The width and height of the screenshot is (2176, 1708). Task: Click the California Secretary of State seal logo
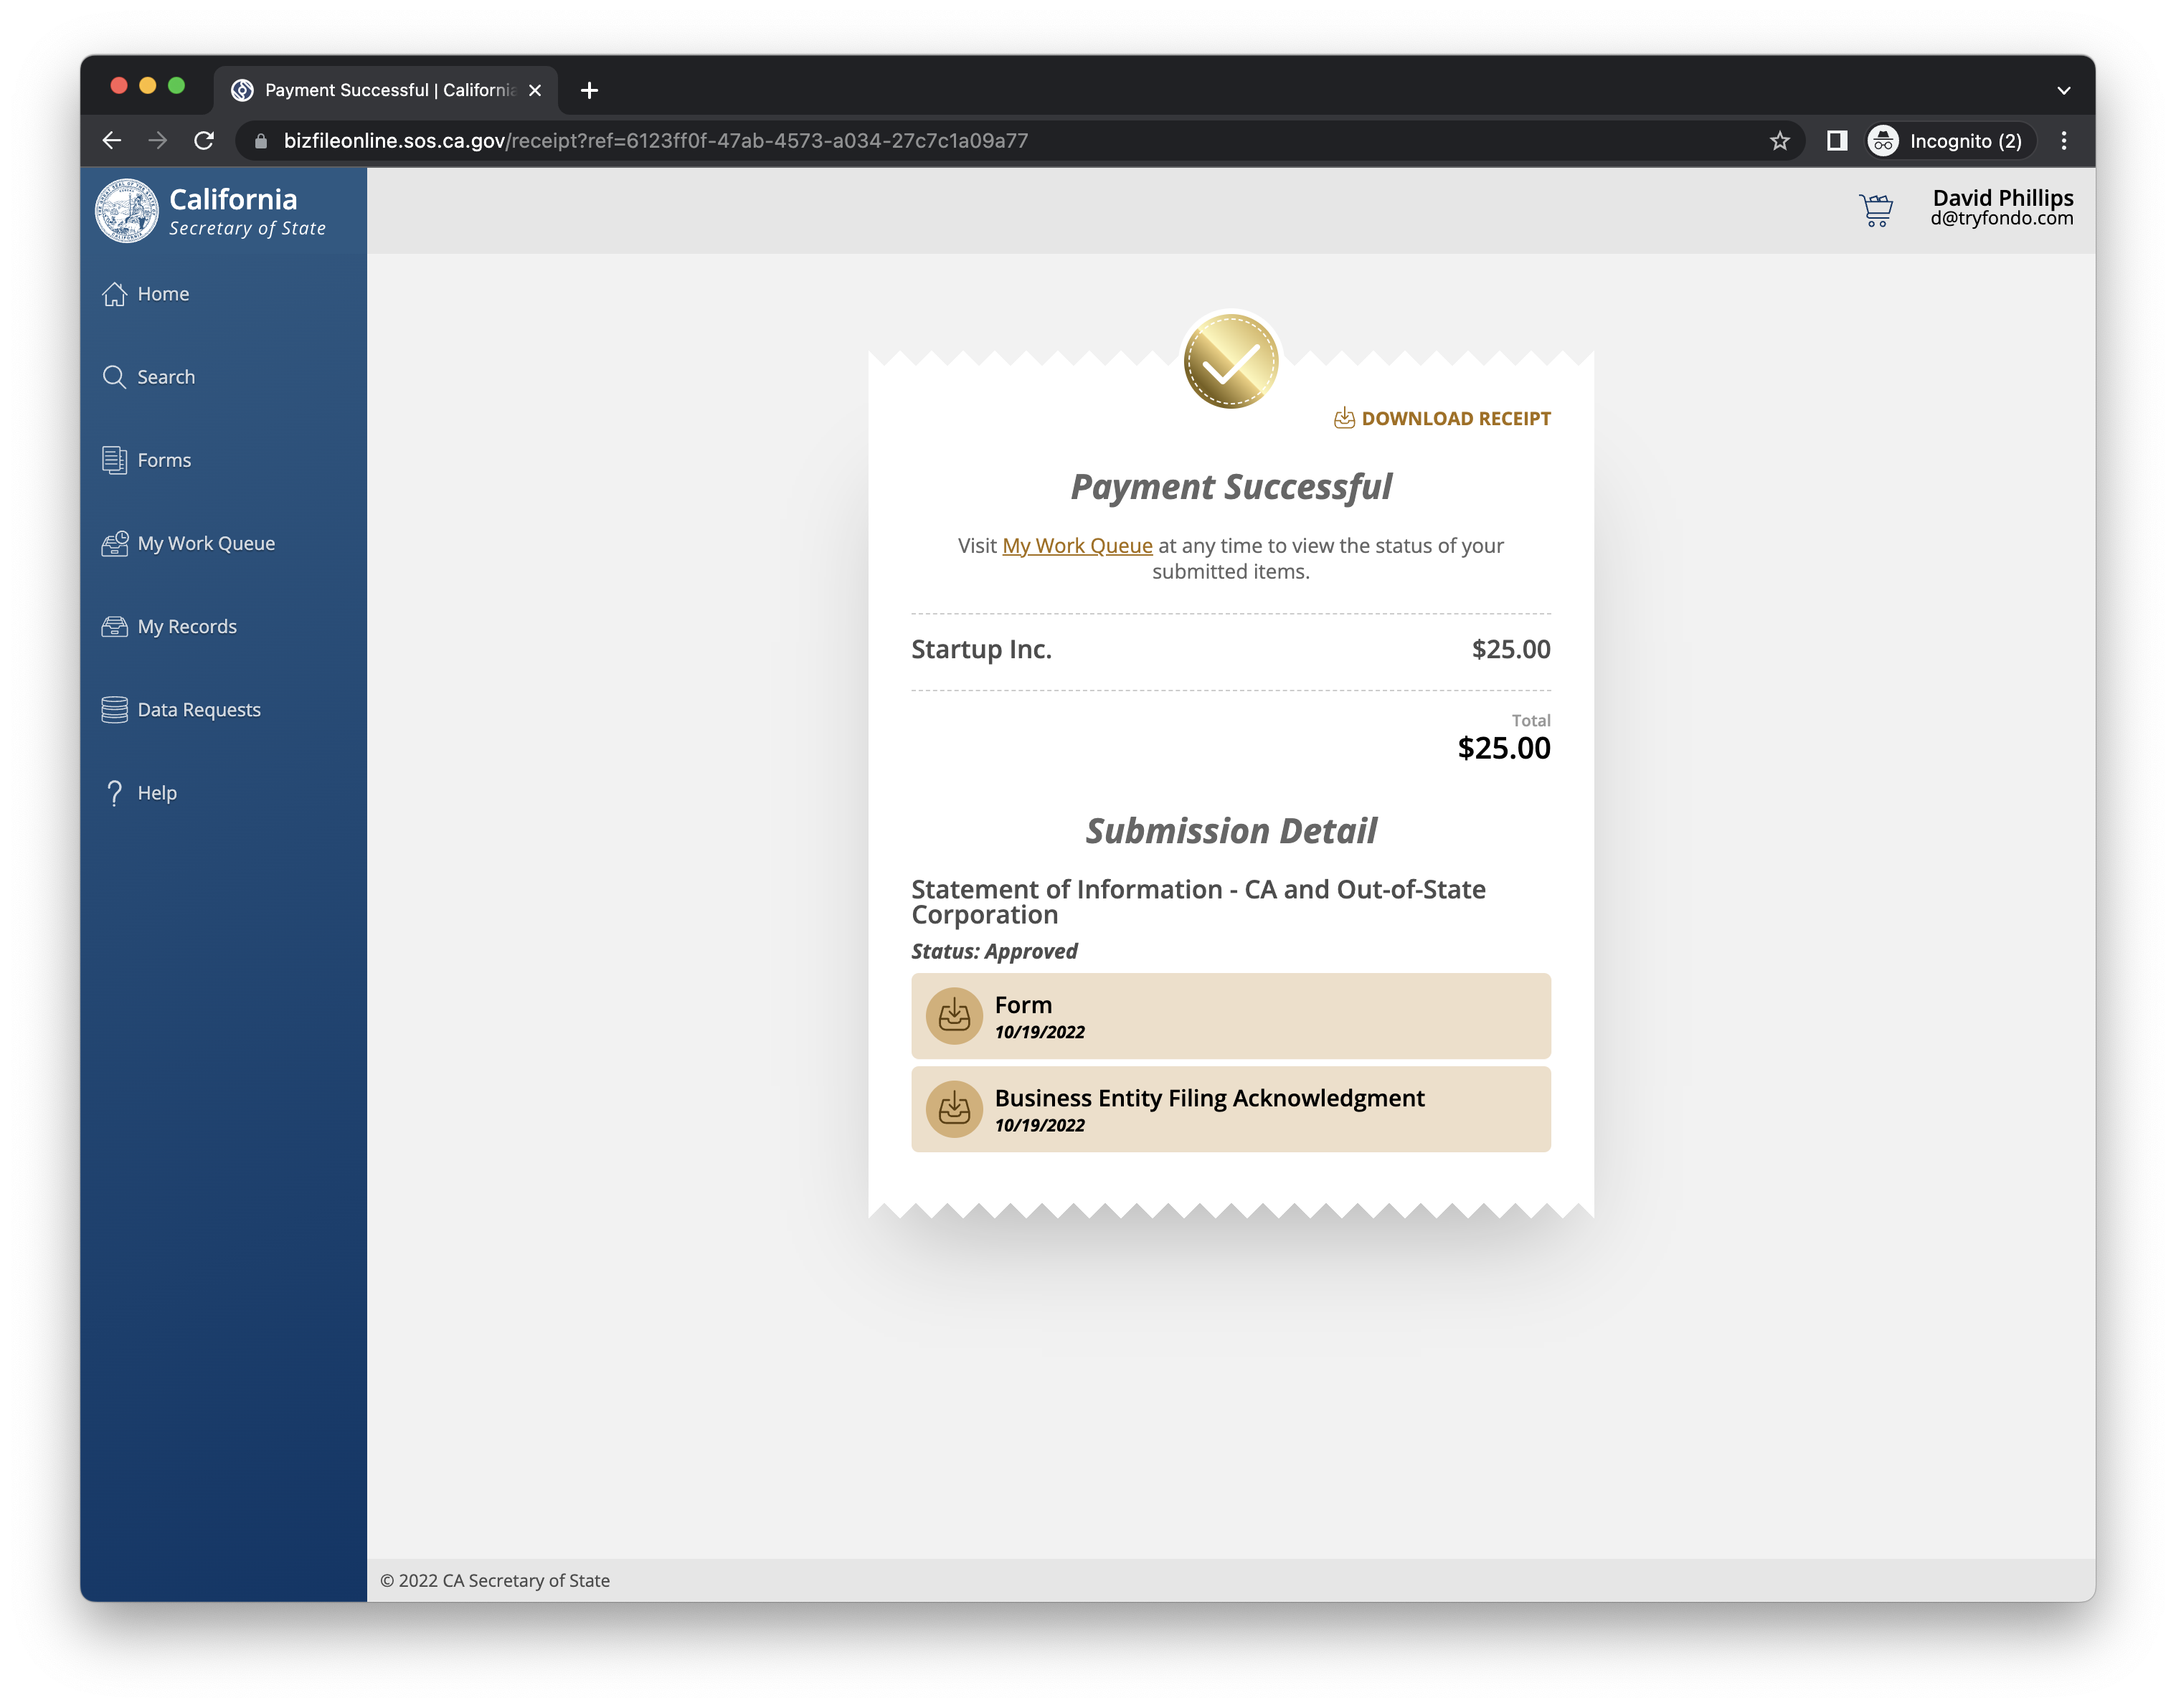(x=127, y=211)
